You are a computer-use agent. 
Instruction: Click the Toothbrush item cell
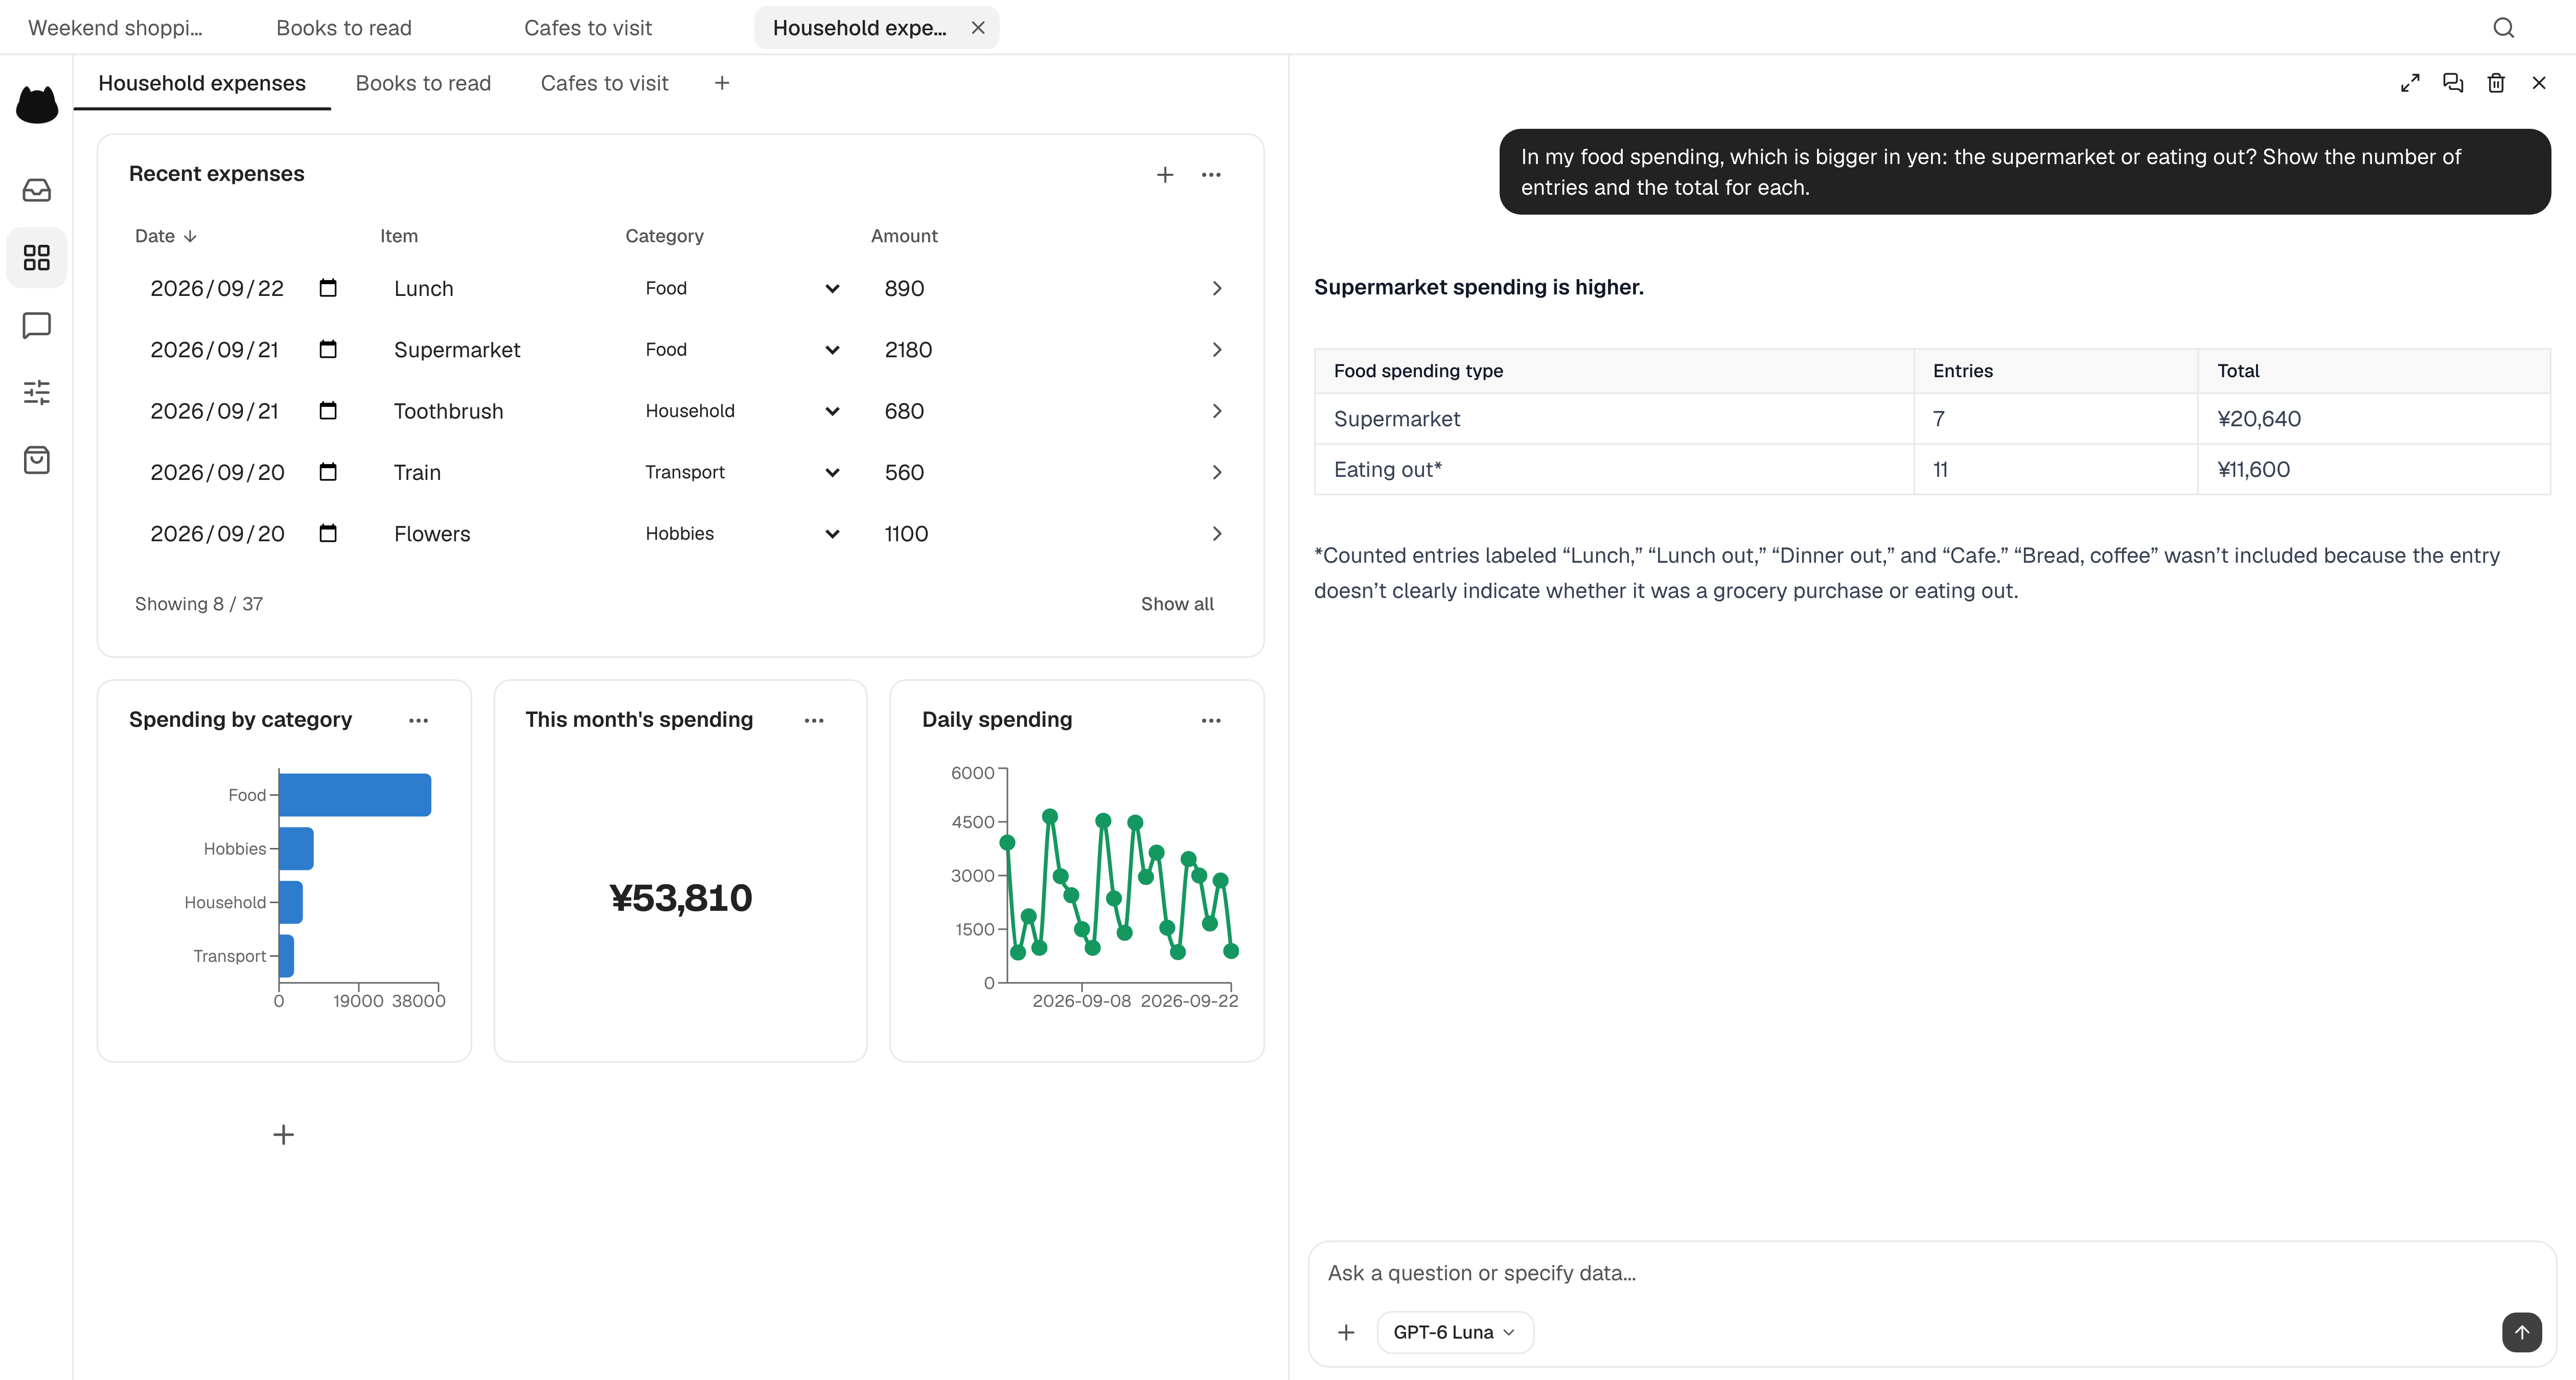point(449,411)
